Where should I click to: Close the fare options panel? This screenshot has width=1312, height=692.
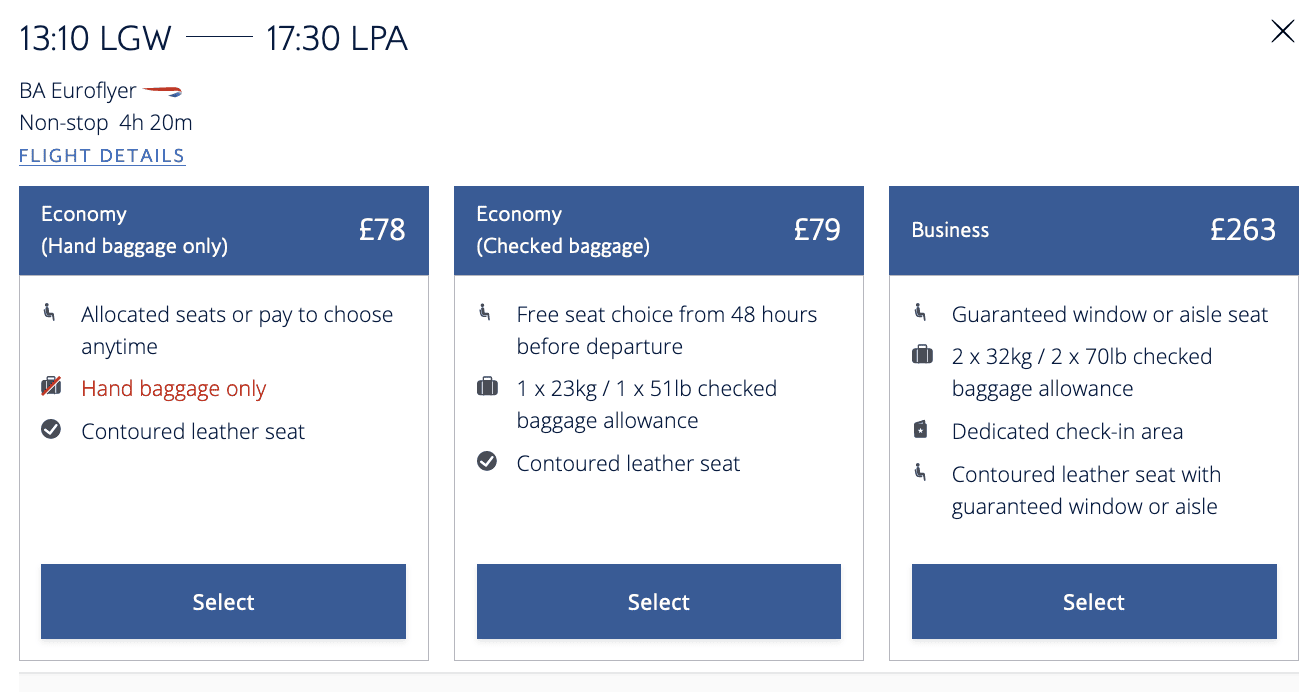tap(1282, 32)
